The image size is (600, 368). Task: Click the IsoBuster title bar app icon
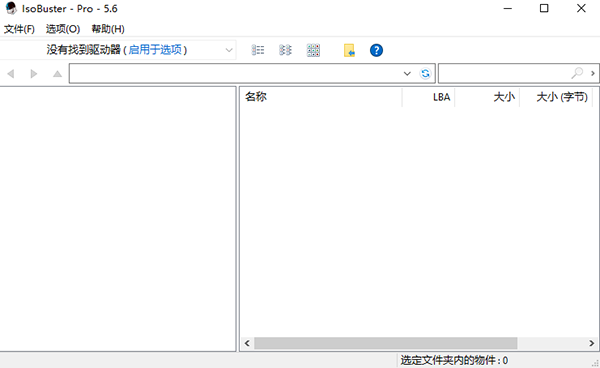(11, 8)
